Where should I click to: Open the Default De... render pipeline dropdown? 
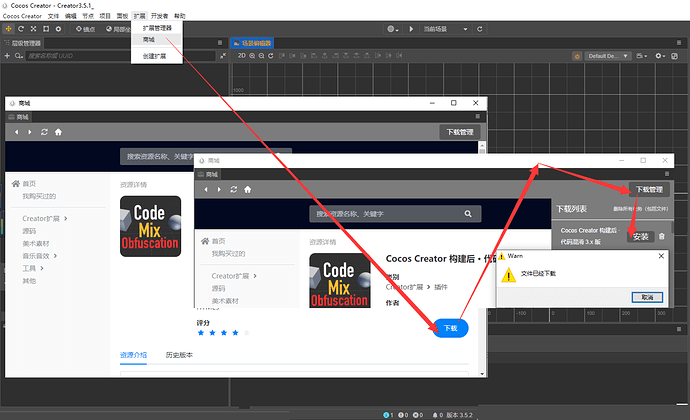click(x=608, y=56)
